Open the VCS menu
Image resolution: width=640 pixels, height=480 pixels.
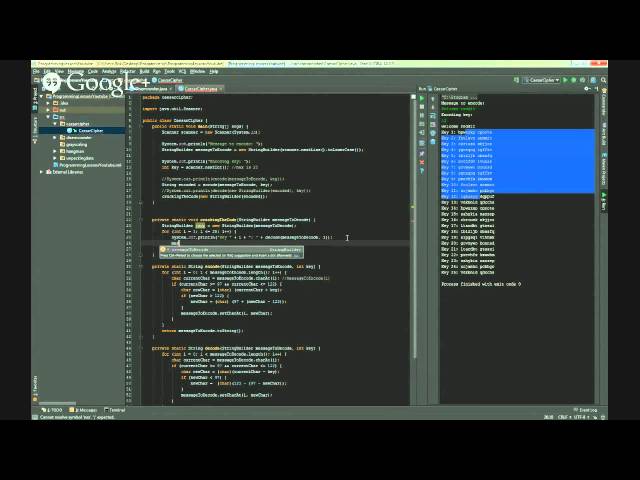click(182, 71)
